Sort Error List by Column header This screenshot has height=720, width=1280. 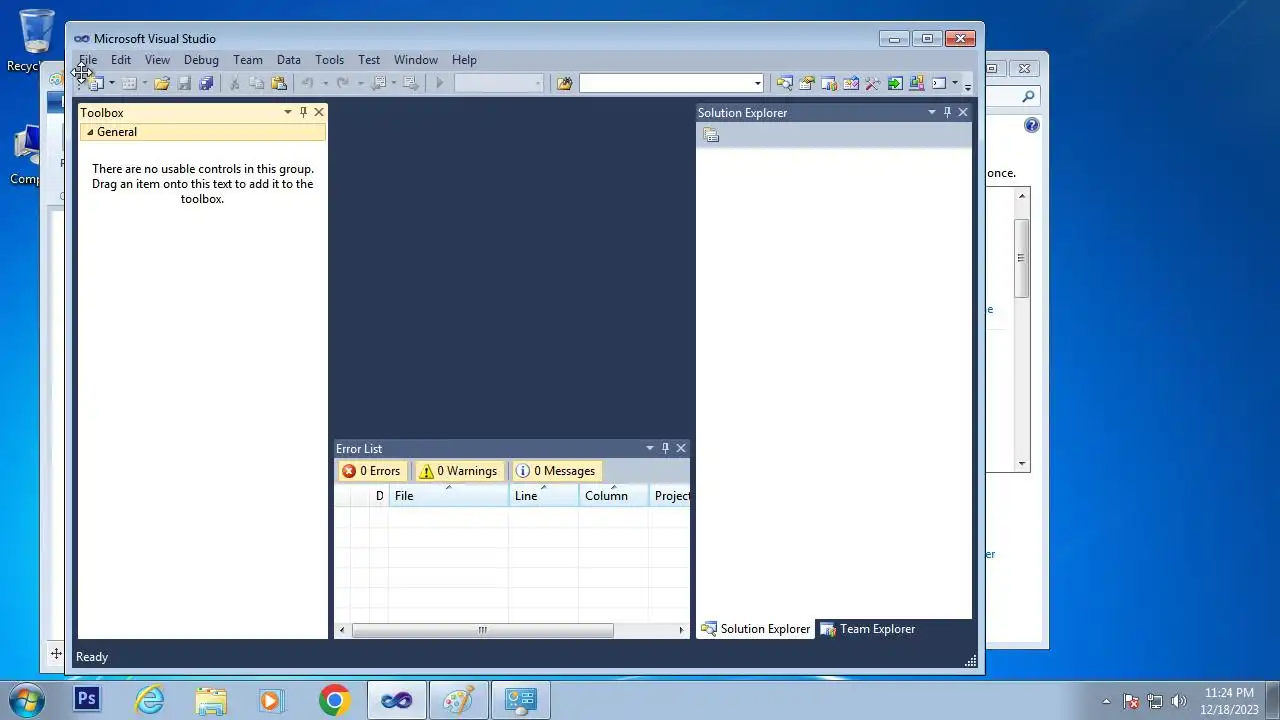click(x=613, y=496)
